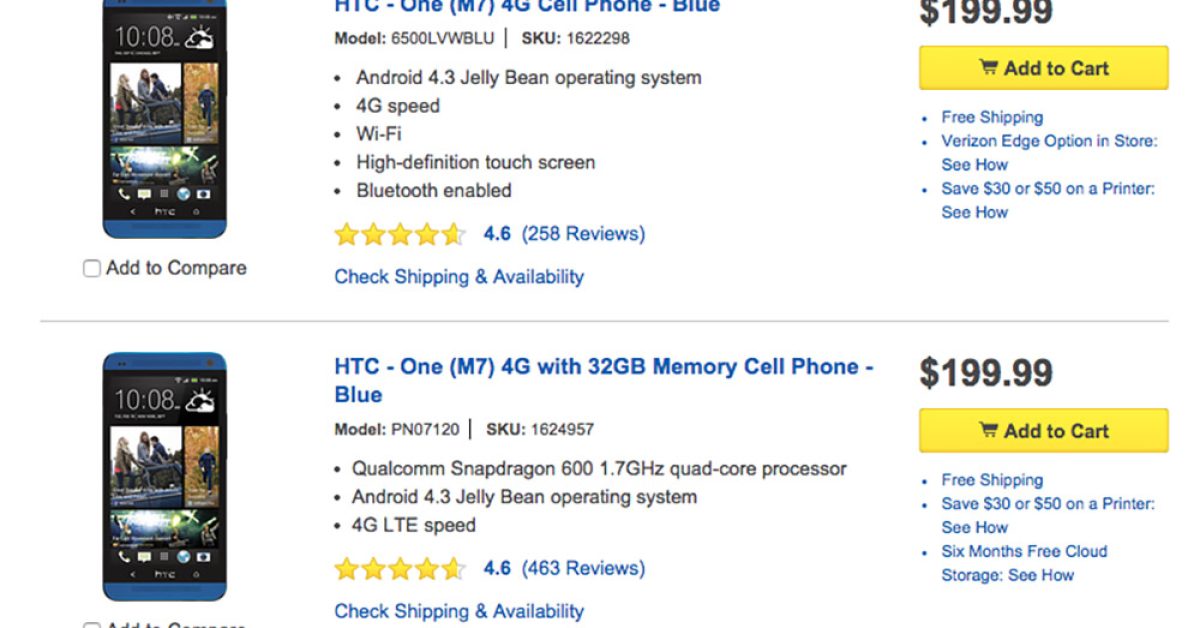Image resolution: width=1200 pixels, height=628 pixels.
Task: Open the Printer savings offer on the 32GB phone
Action: 1047,504
